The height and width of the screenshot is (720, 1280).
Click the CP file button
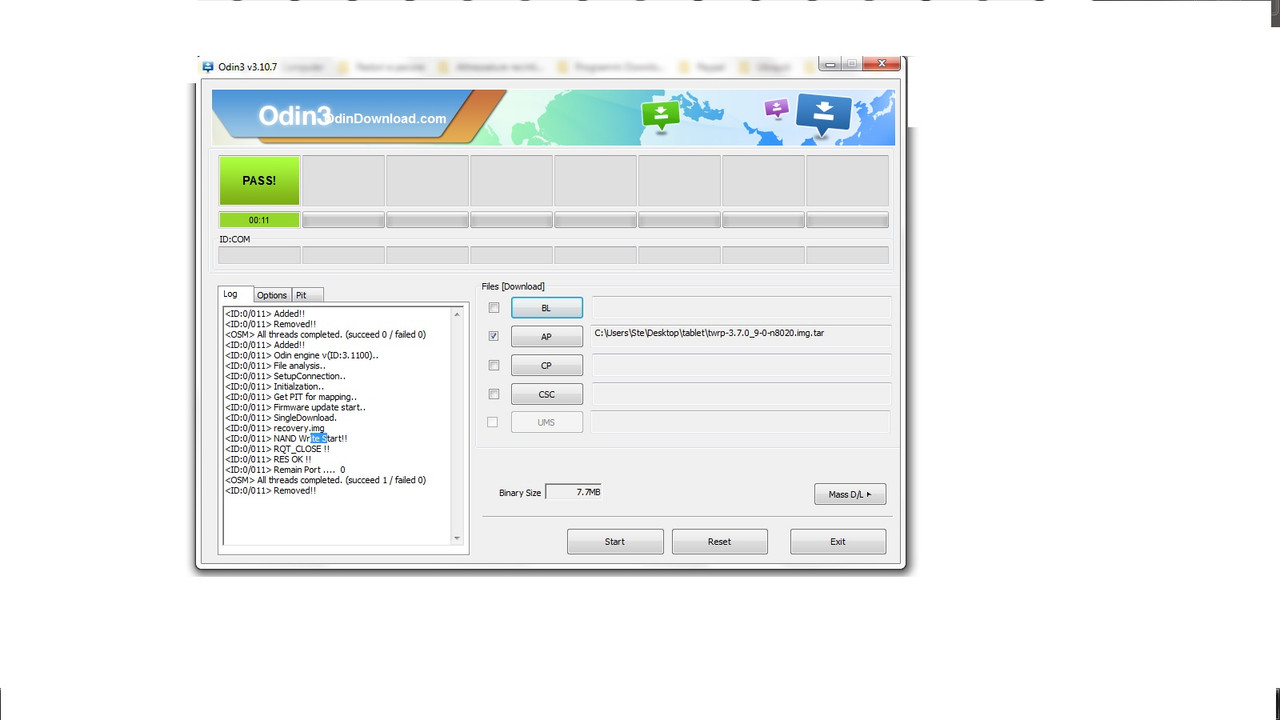pos(546,365)
